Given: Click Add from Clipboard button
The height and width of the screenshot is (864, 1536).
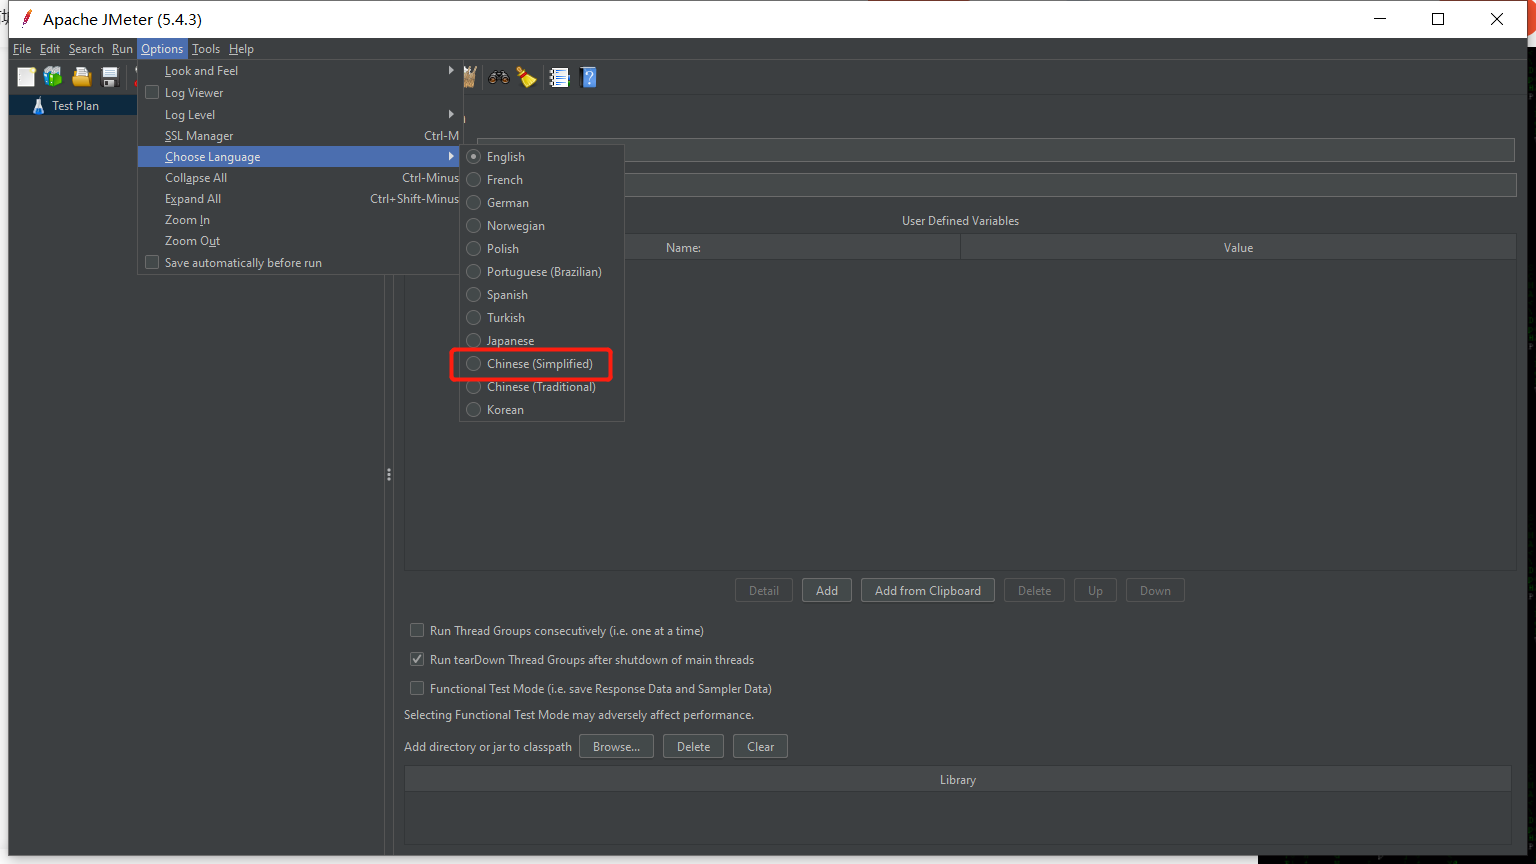Looking at the screenshot, I should (928, 591).
